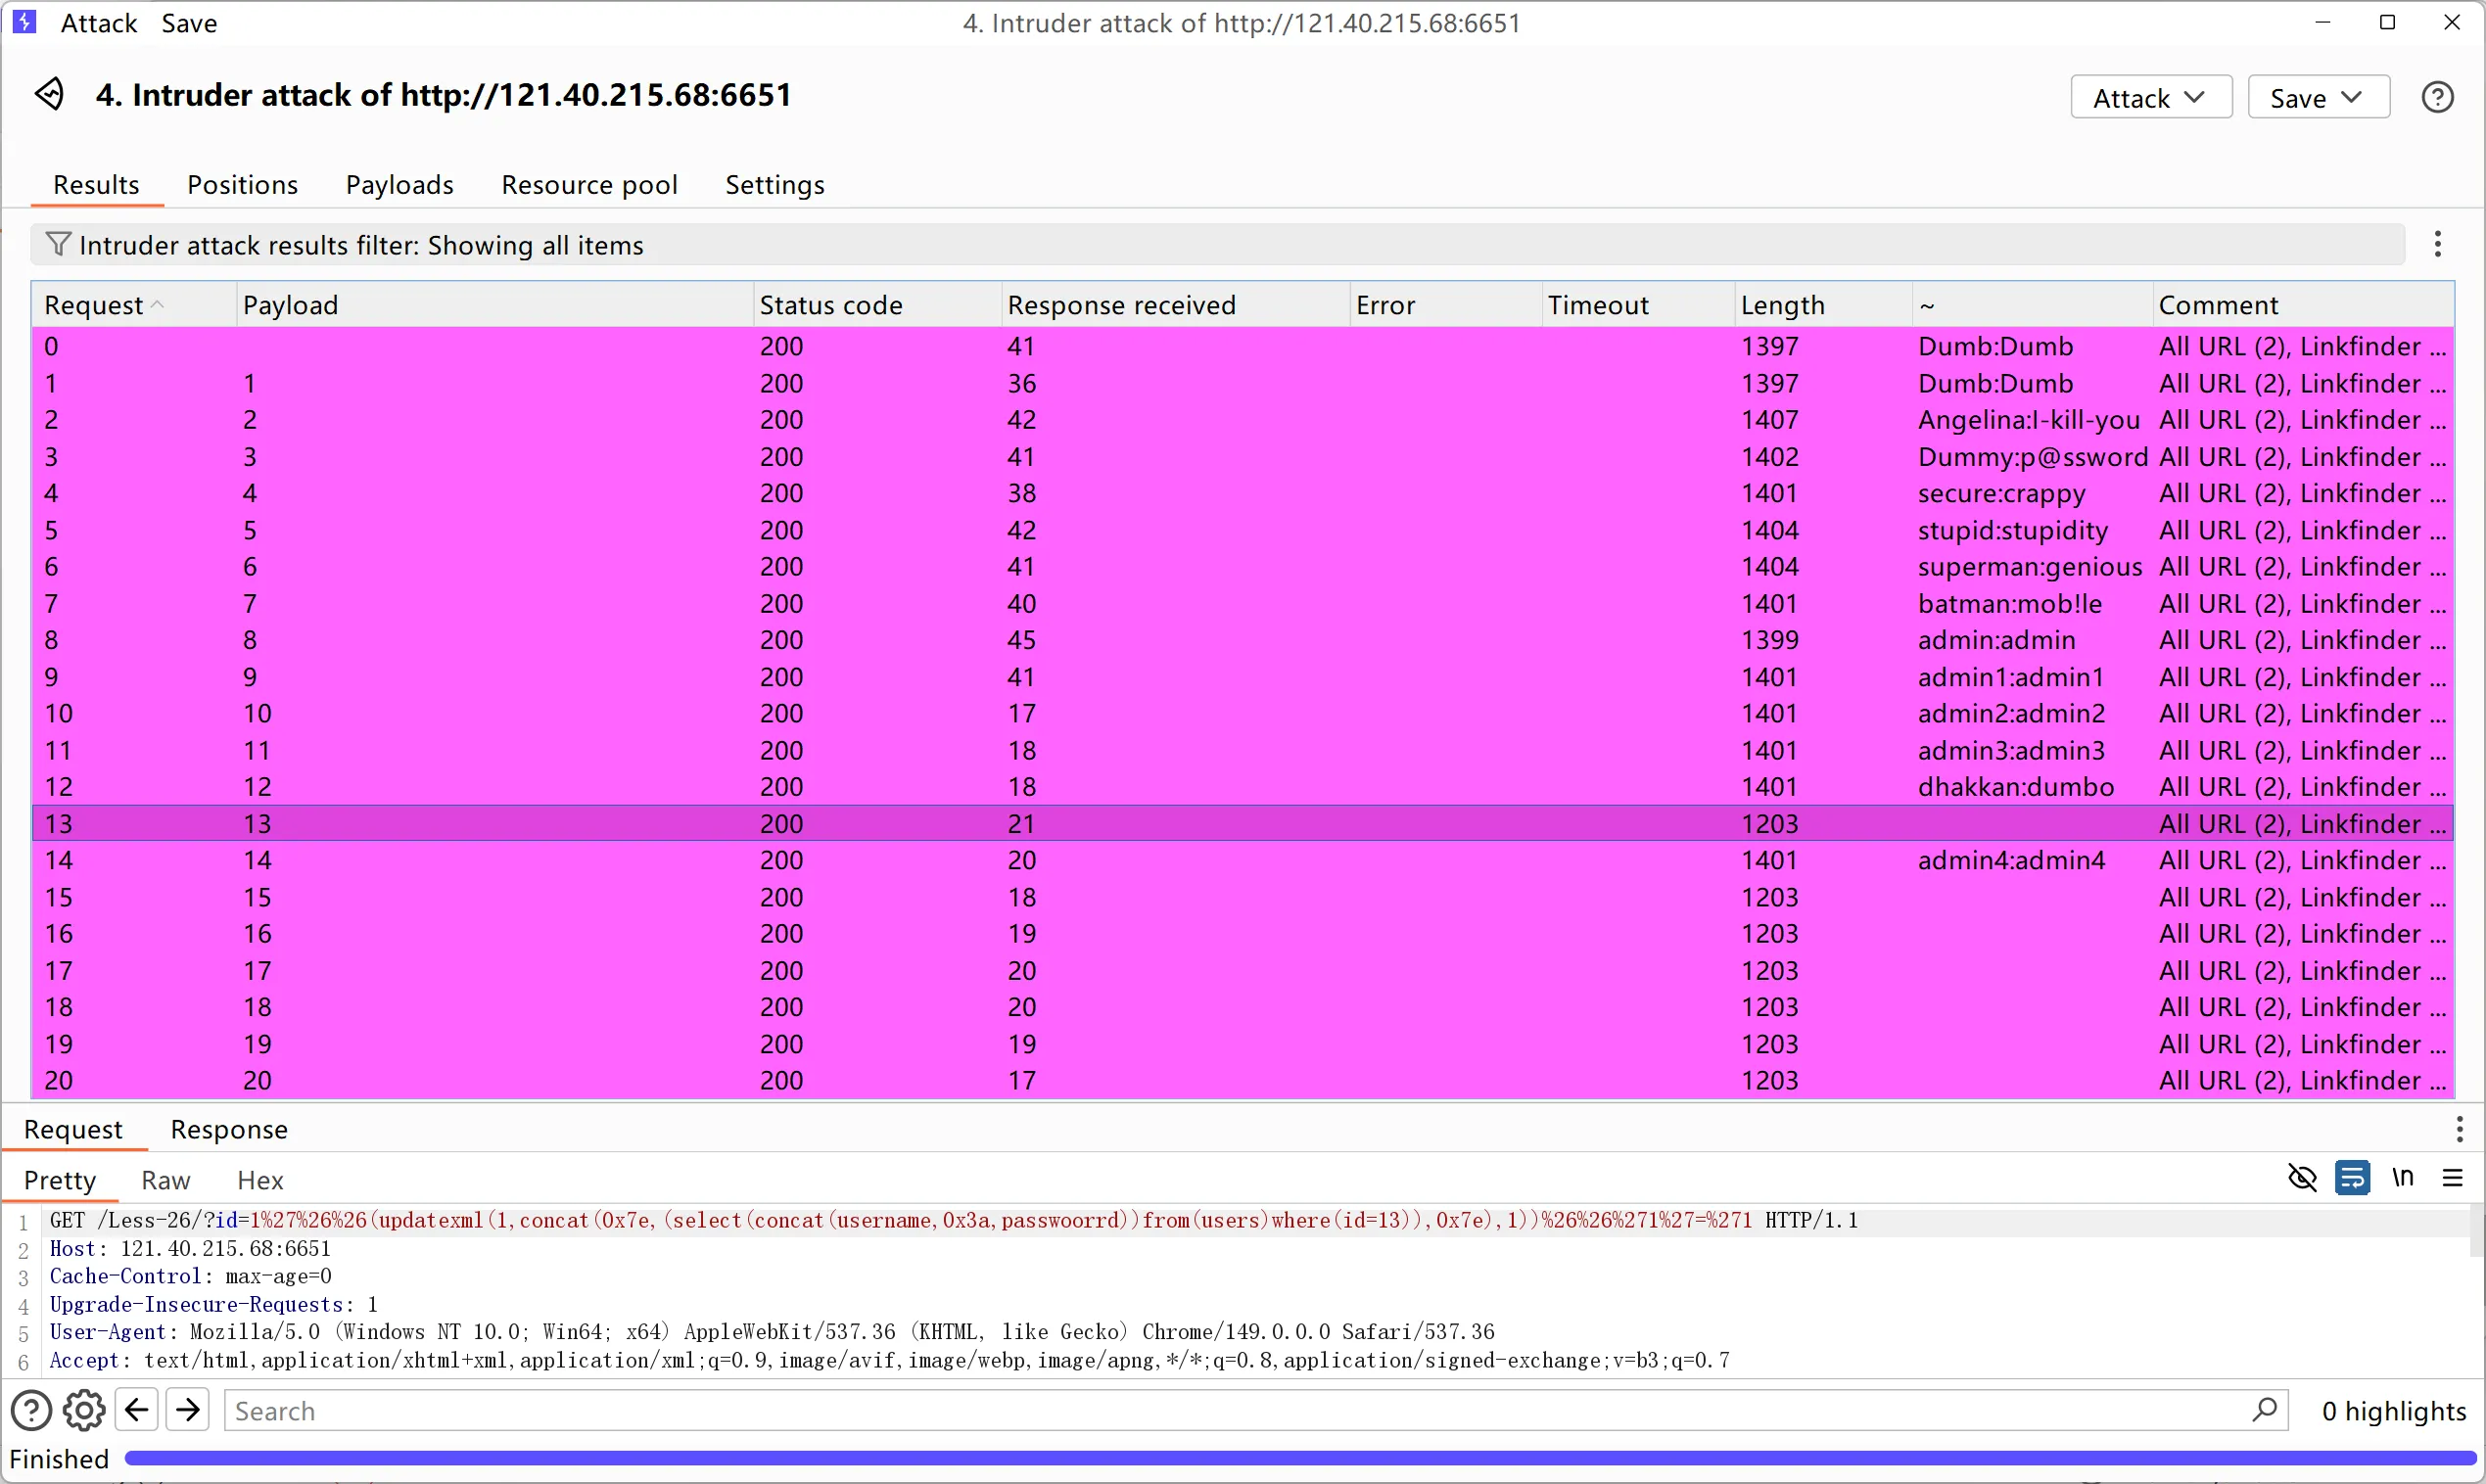
Task: Open the Attack dropdown button
Action: coord(2151,97)
